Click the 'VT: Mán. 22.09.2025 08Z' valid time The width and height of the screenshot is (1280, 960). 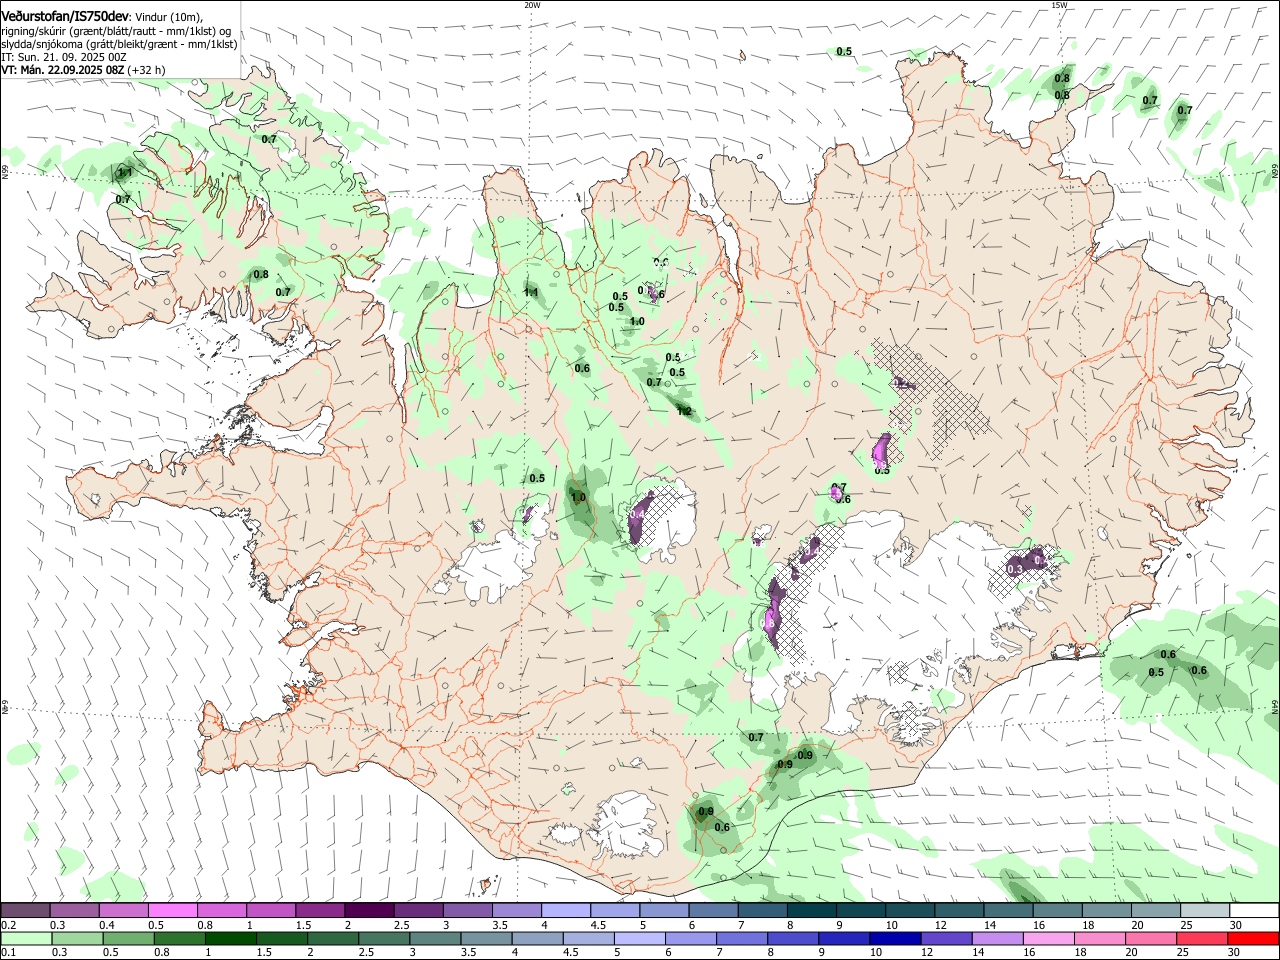coord(63,70)
